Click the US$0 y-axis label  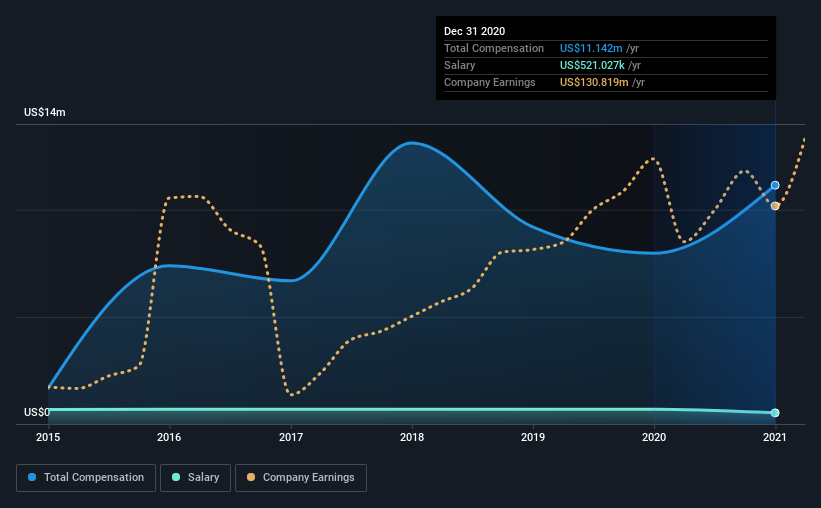(x=37, y=412)
